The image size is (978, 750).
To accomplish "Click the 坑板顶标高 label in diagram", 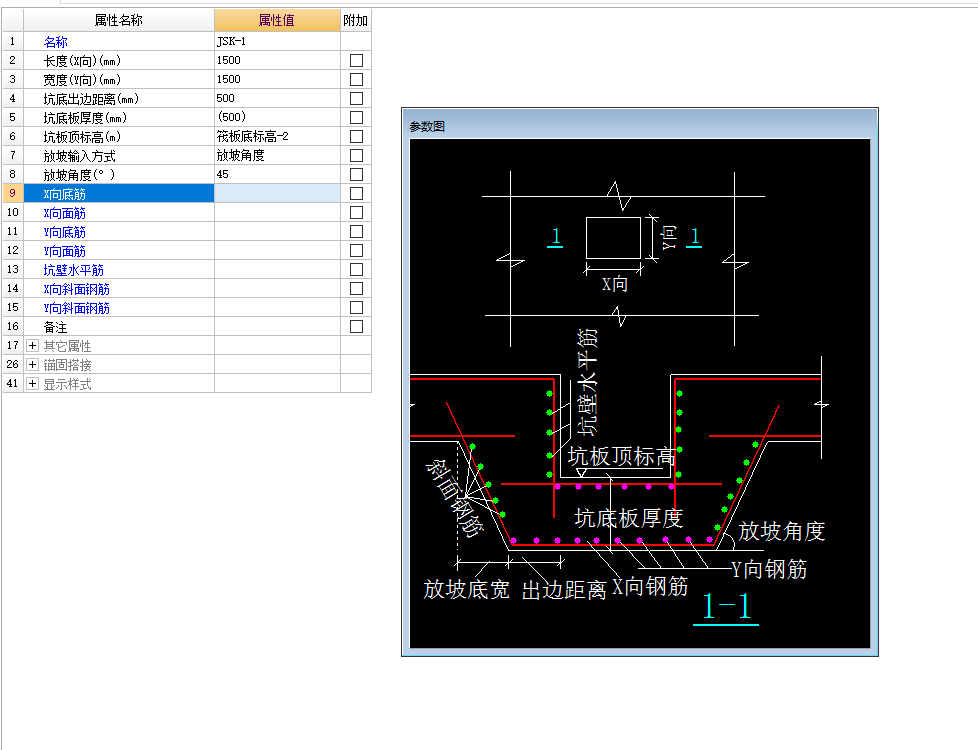I will click(x=621, y=456).
